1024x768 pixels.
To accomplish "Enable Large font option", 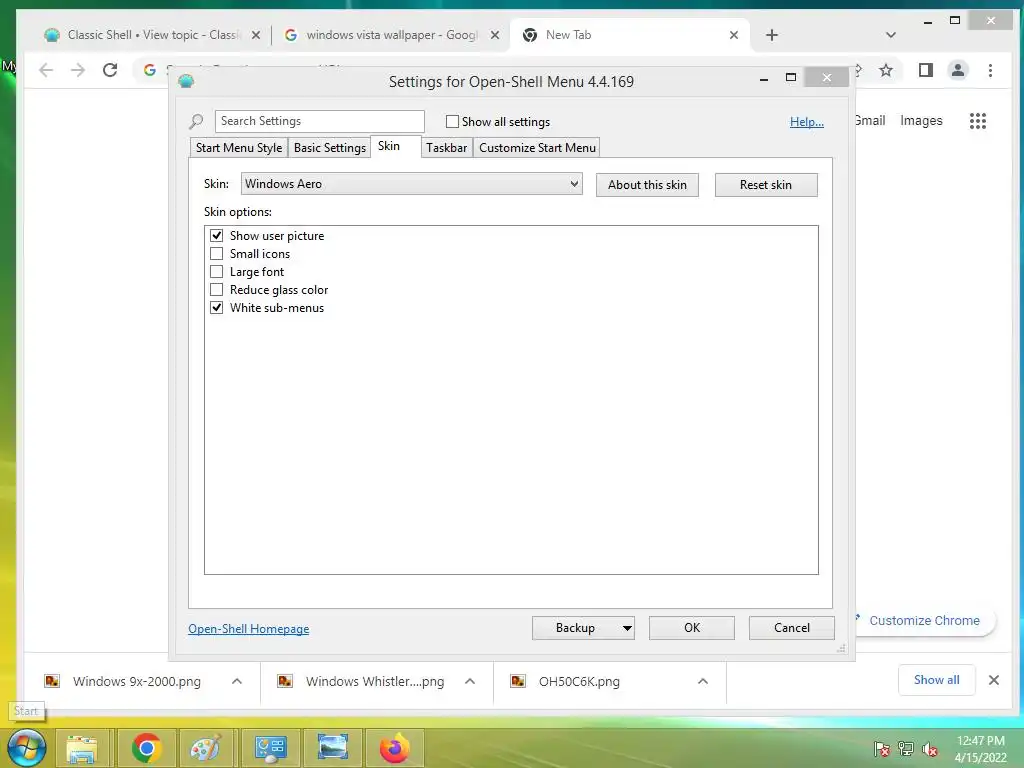I will (x=216, y=271).
